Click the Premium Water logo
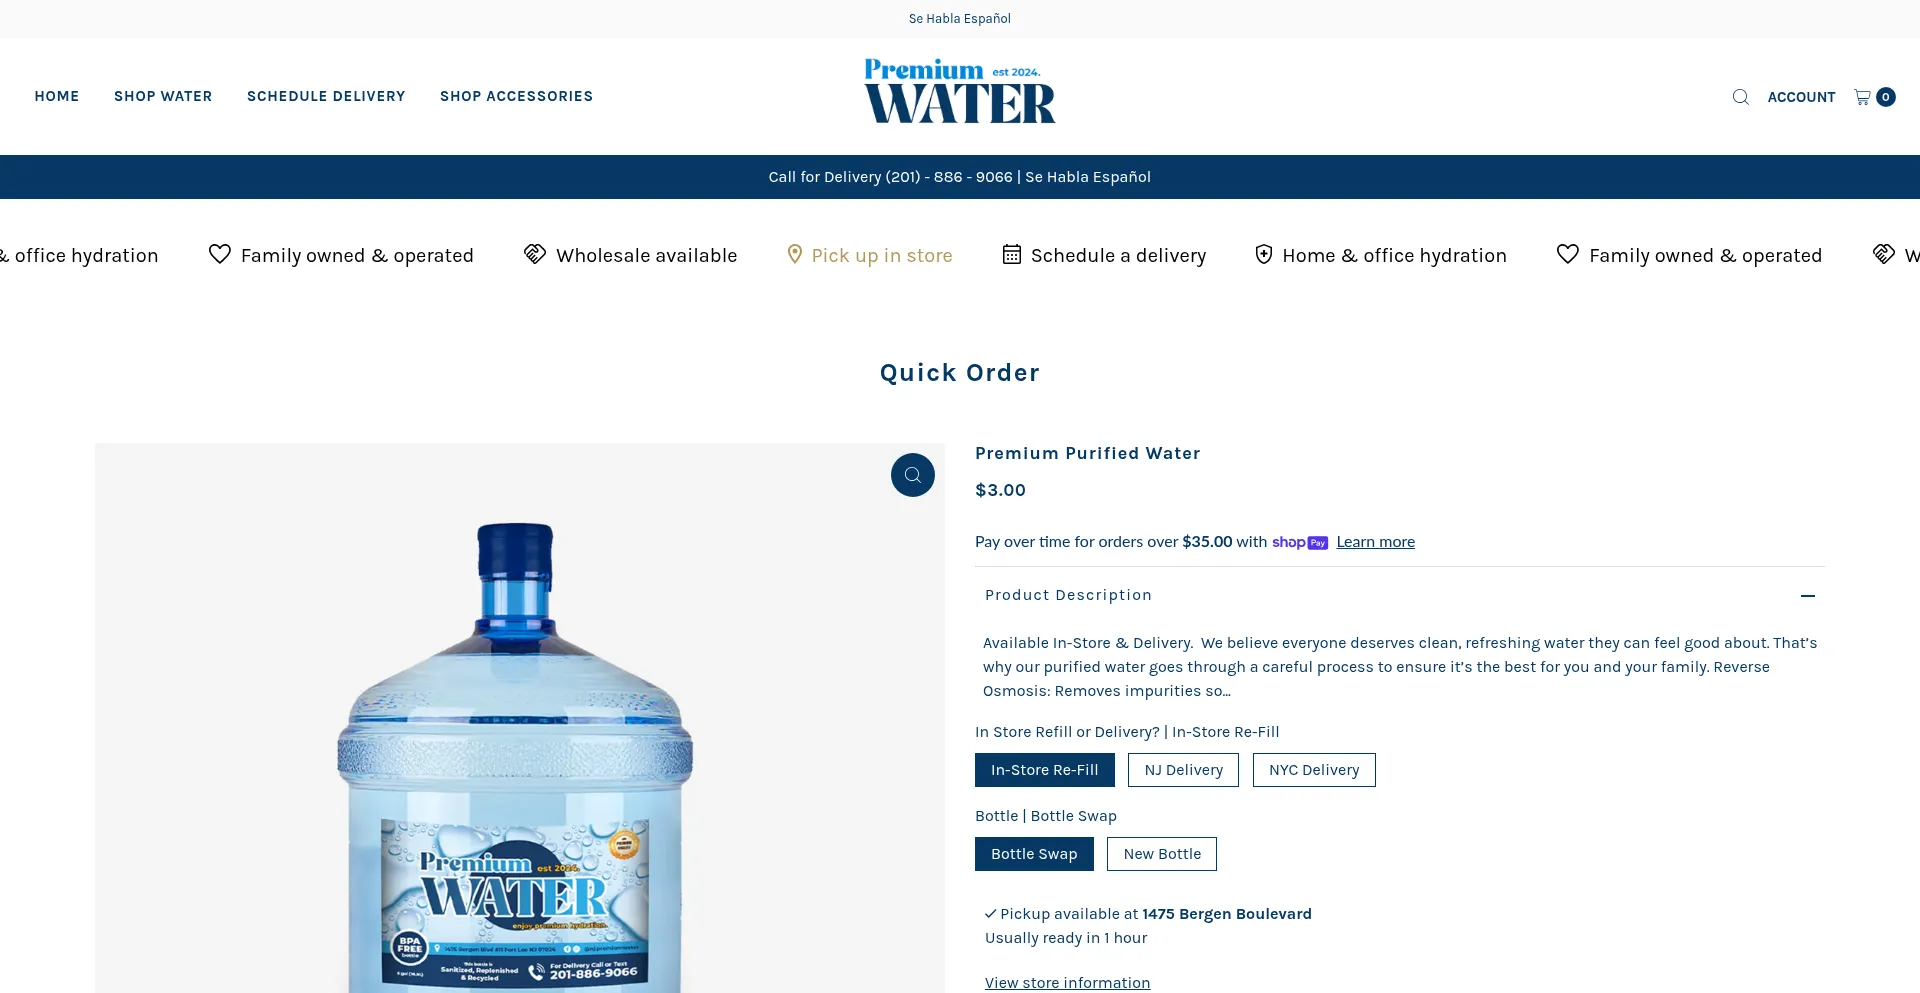The width and height of the screenshot is (1920, 993). pos(960,91)
